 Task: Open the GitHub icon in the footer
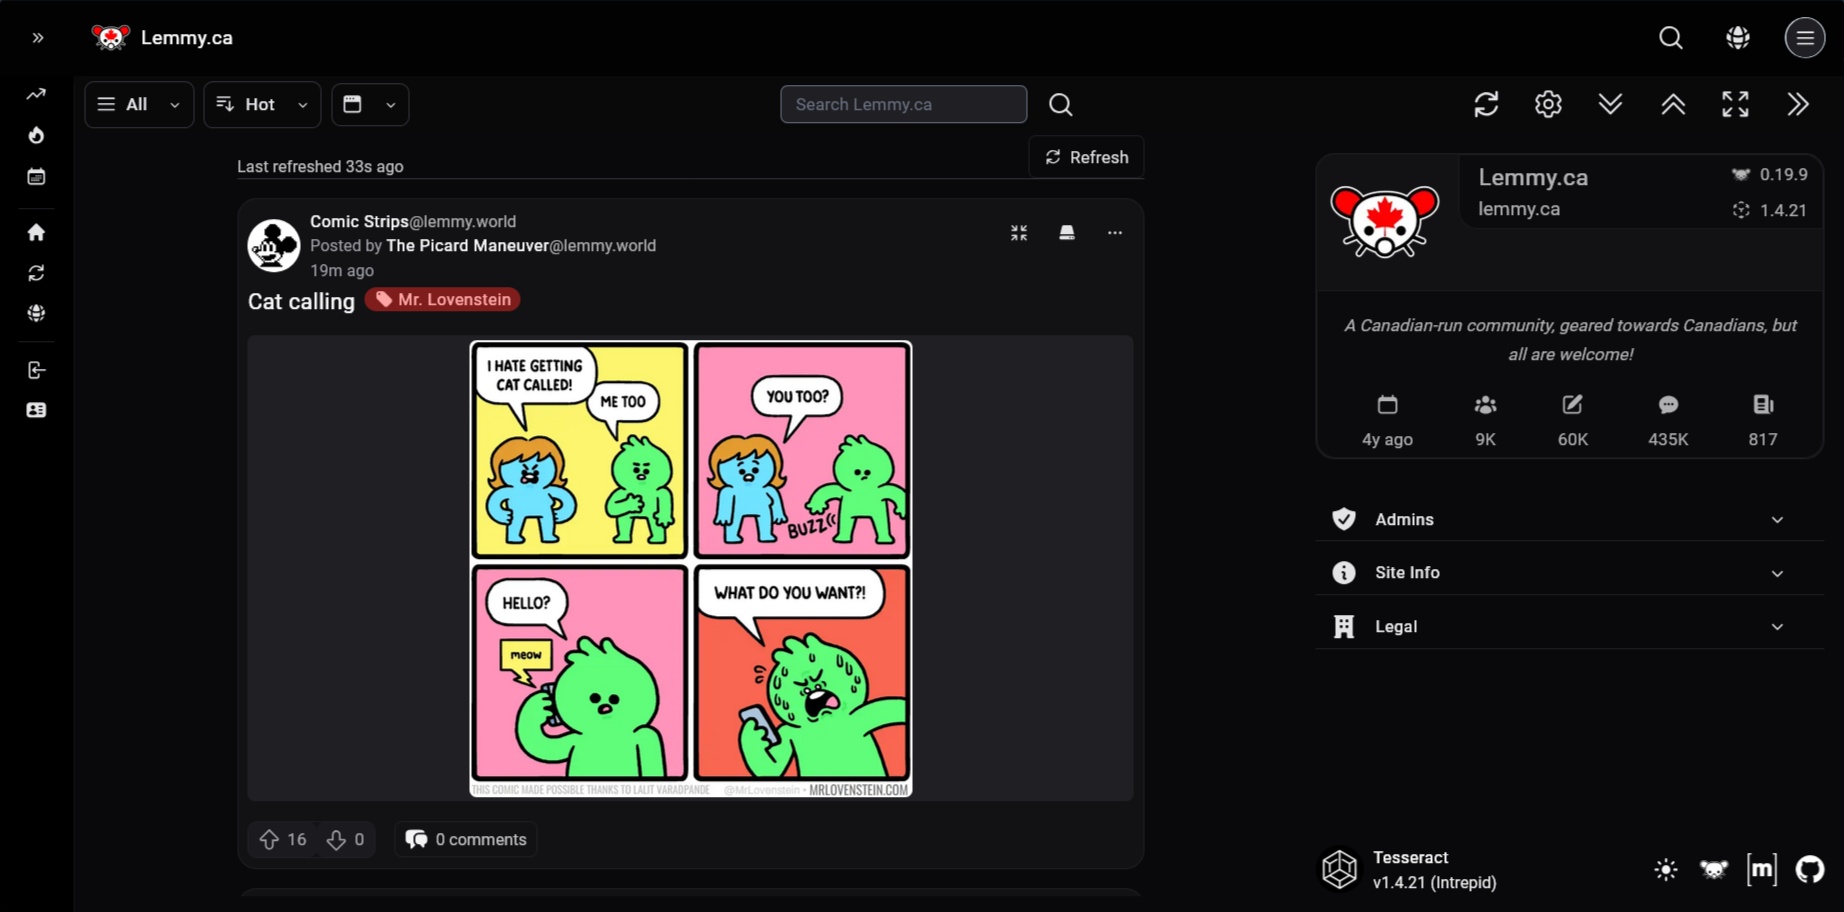(1810, 870)
